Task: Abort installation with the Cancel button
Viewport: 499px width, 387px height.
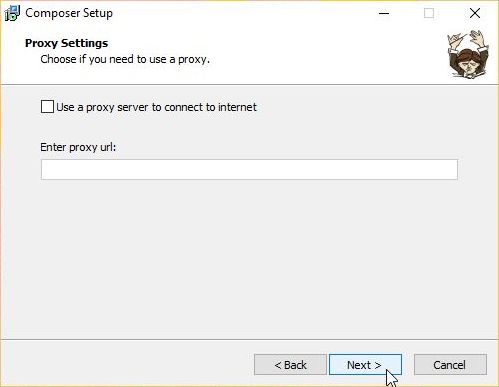Action: tap(450, 365)
